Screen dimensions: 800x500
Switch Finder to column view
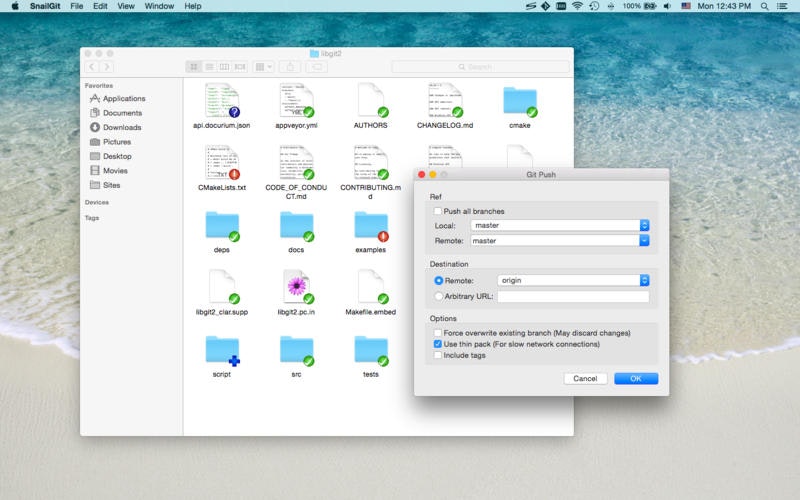(x=224, y=67)
